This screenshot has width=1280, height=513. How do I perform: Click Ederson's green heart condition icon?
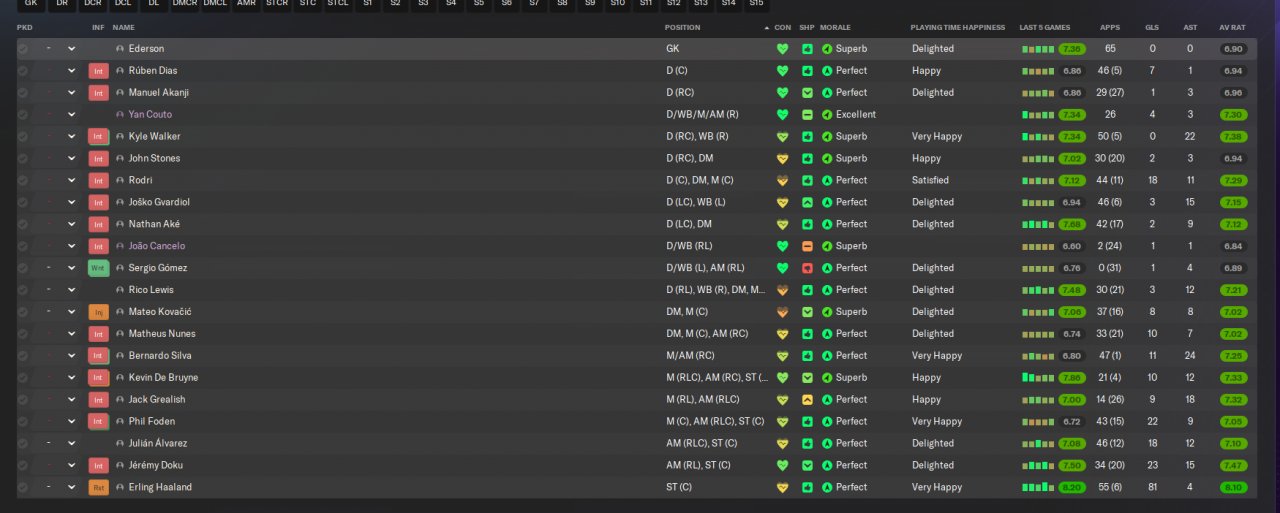click(x=782, y=49)
